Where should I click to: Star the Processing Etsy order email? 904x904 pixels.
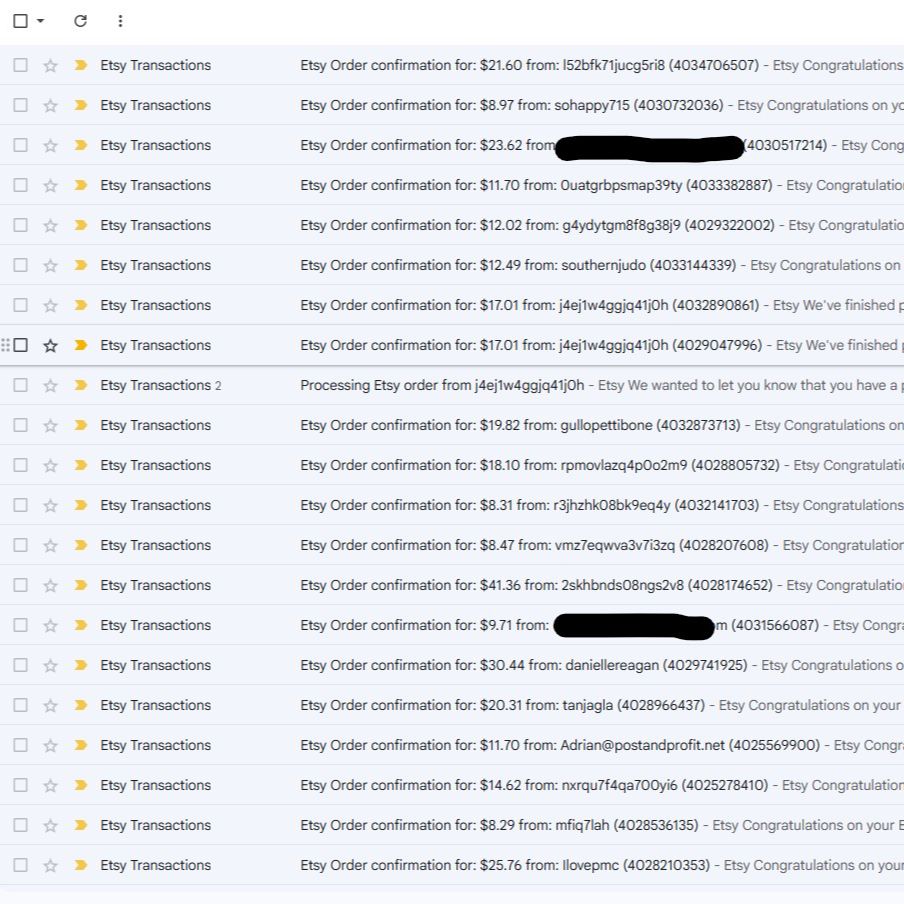coord(51,385)
